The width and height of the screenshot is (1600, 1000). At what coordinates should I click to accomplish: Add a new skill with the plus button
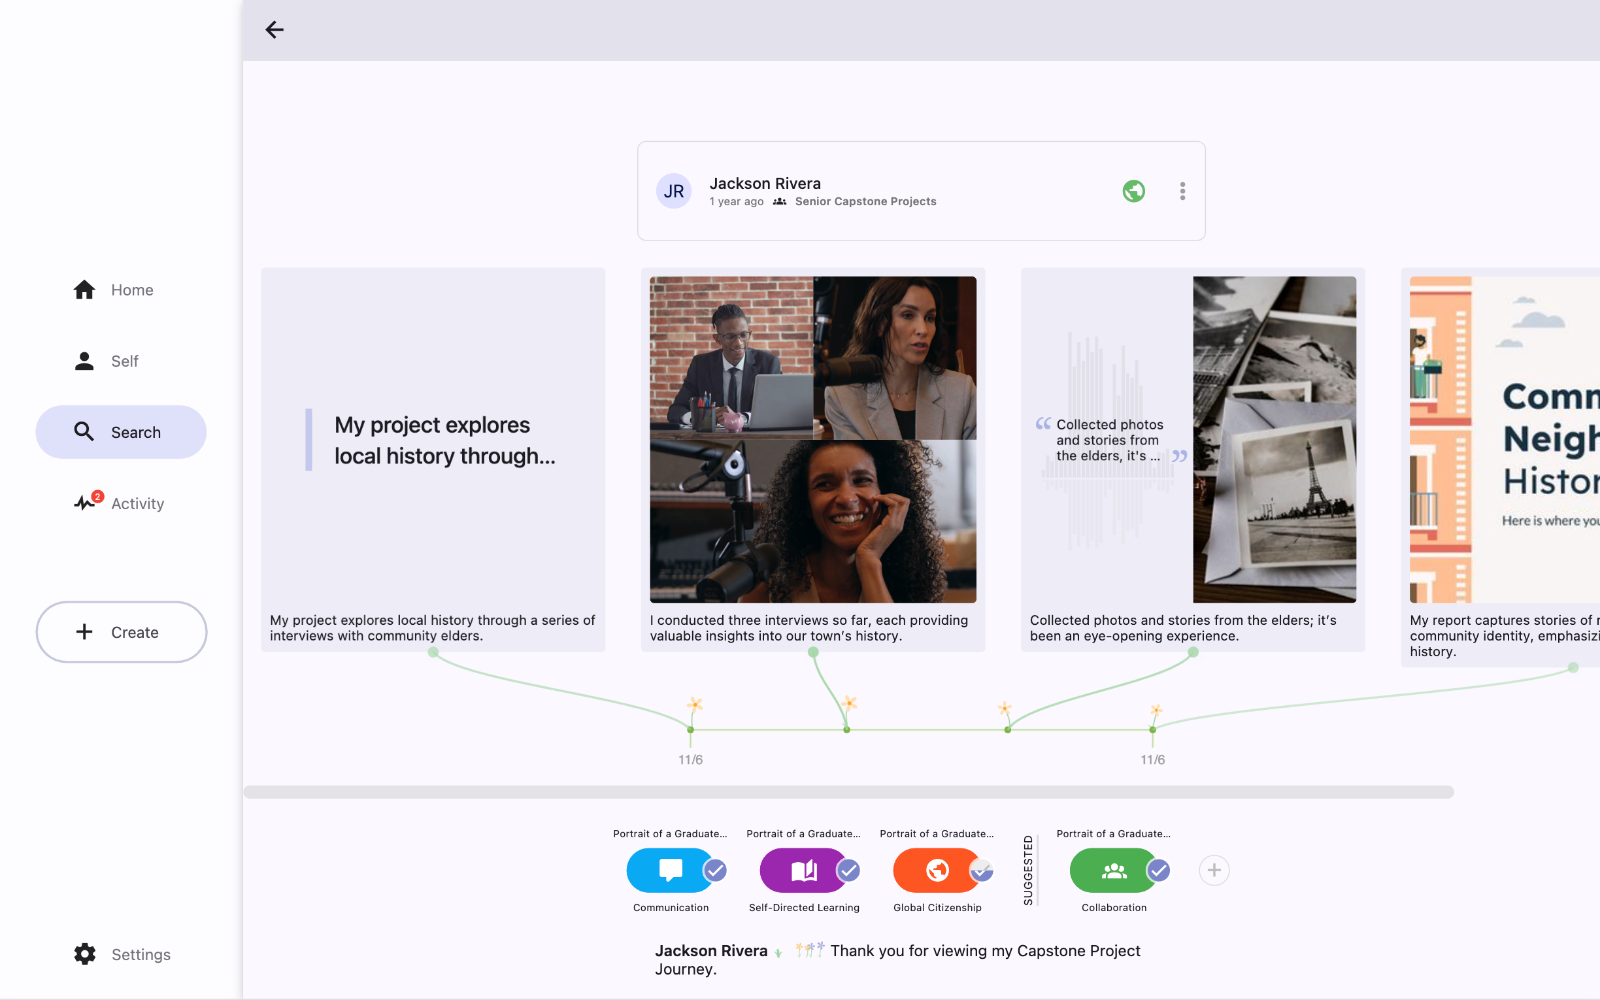click(x=1214, y=870)
